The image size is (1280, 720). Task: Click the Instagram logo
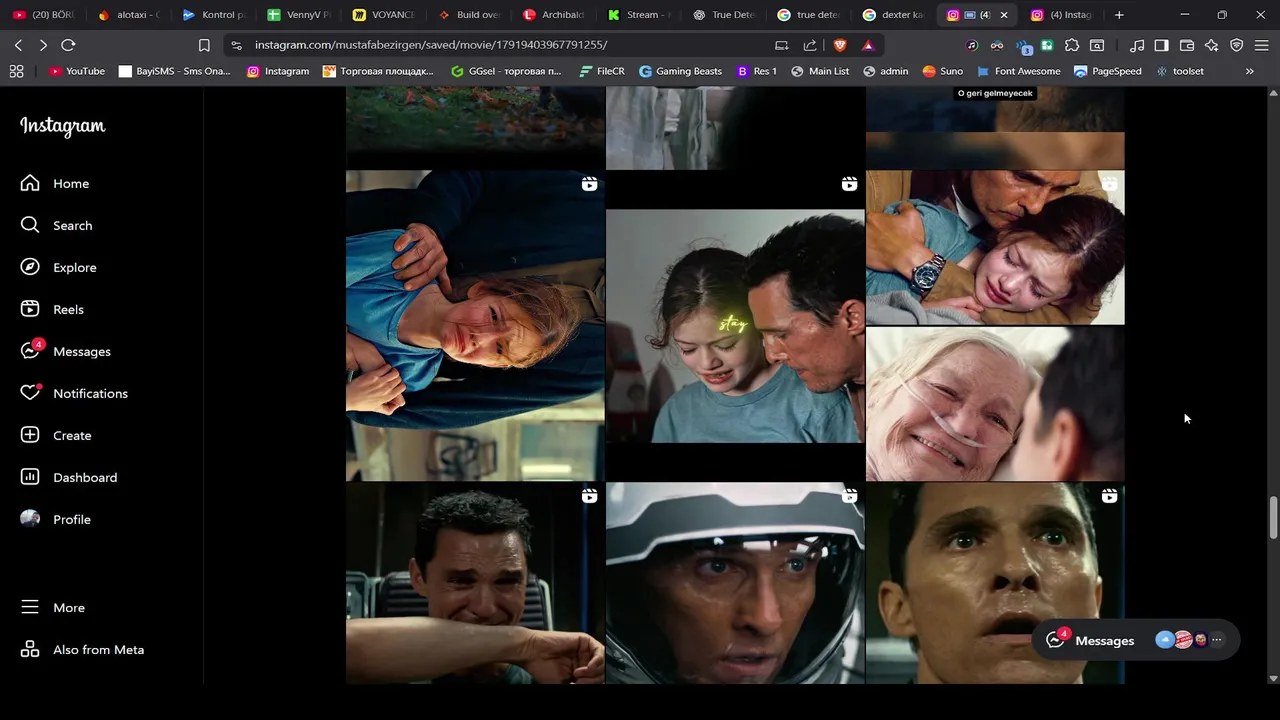pyautogui.click(x=62, y=126)
